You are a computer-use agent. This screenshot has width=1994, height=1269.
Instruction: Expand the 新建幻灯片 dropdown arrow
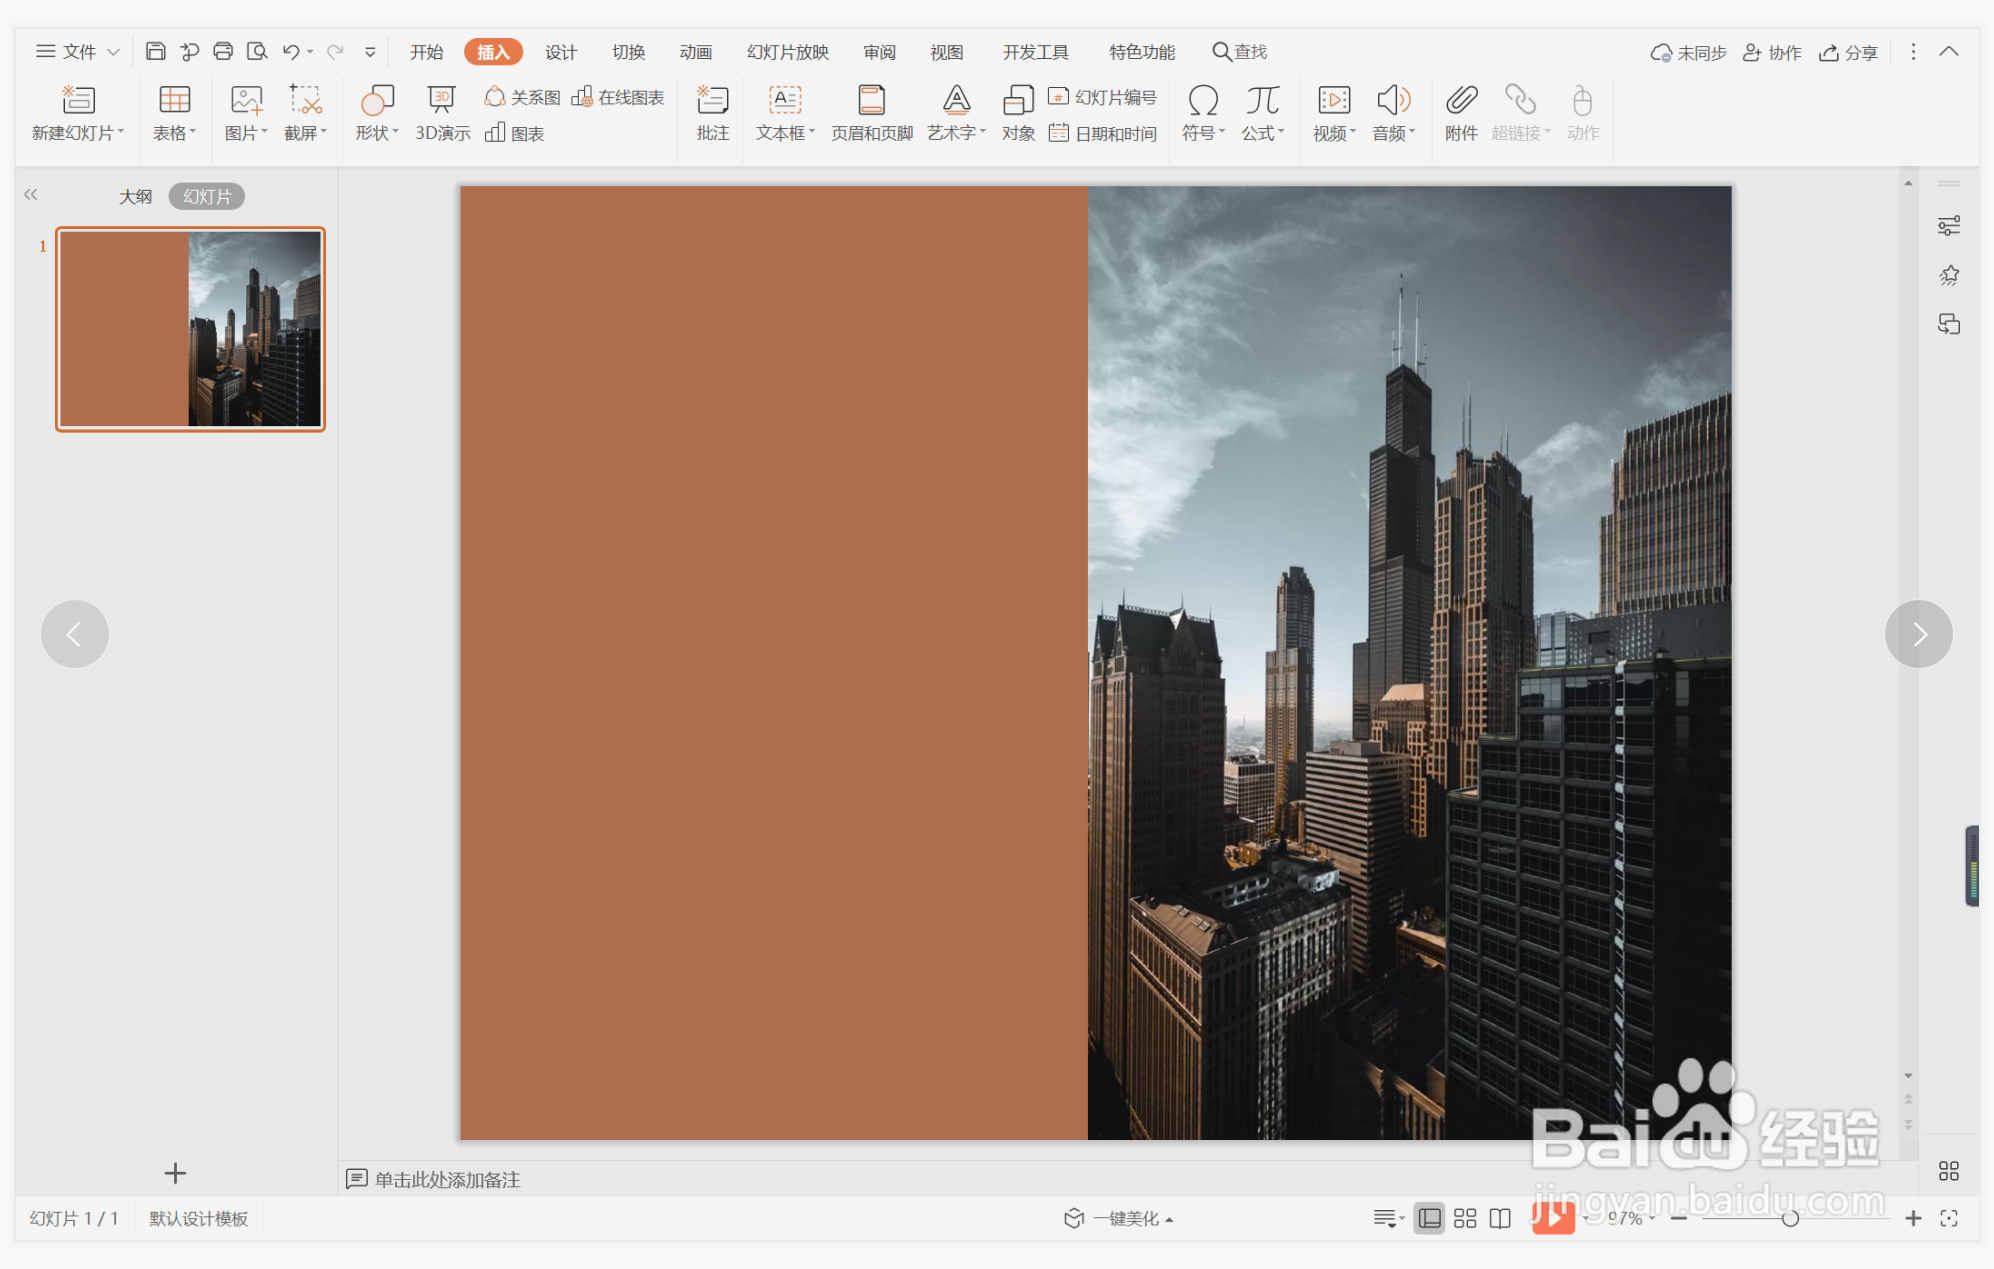pos(121,132)
